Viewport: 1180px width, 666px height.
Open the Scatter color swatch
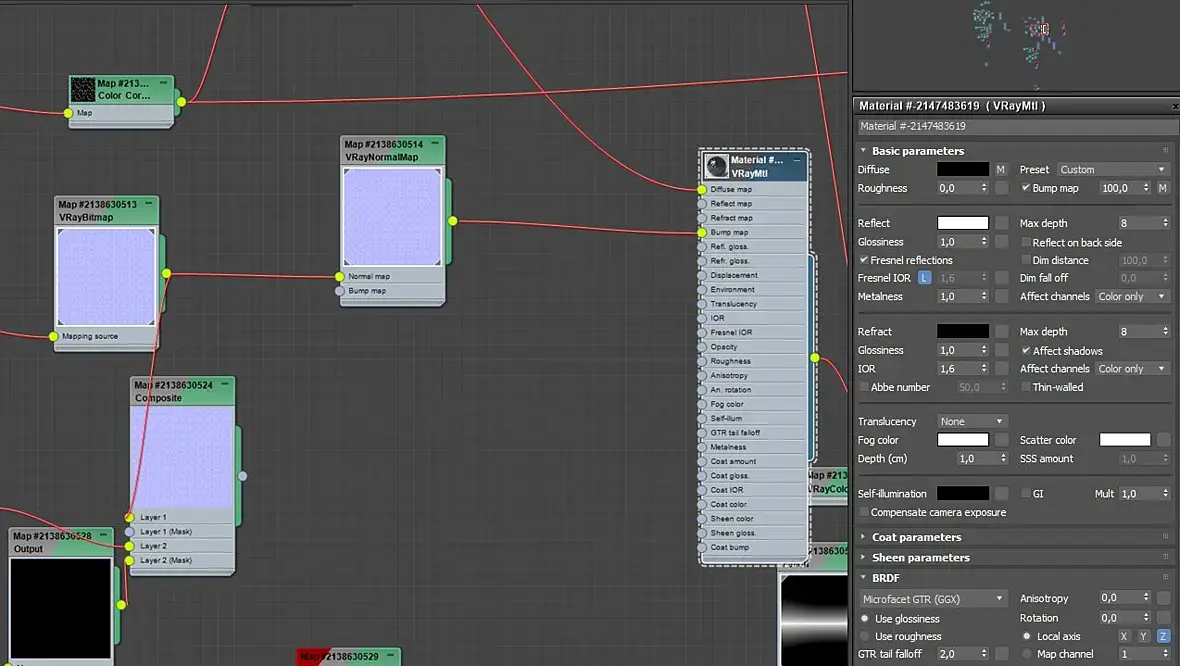coord(1124,439)
